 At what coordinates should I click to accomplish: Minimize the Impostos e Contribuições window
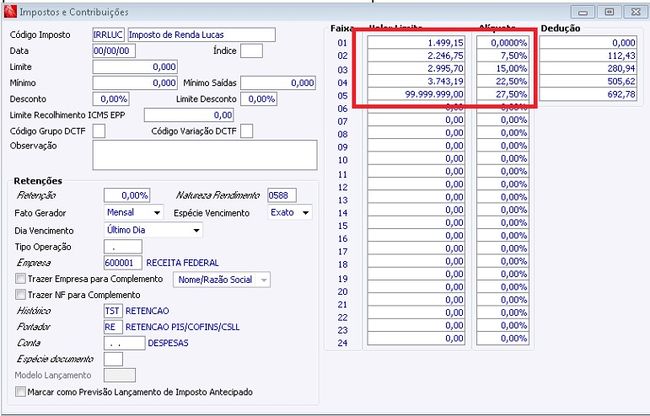click(583, 12)
